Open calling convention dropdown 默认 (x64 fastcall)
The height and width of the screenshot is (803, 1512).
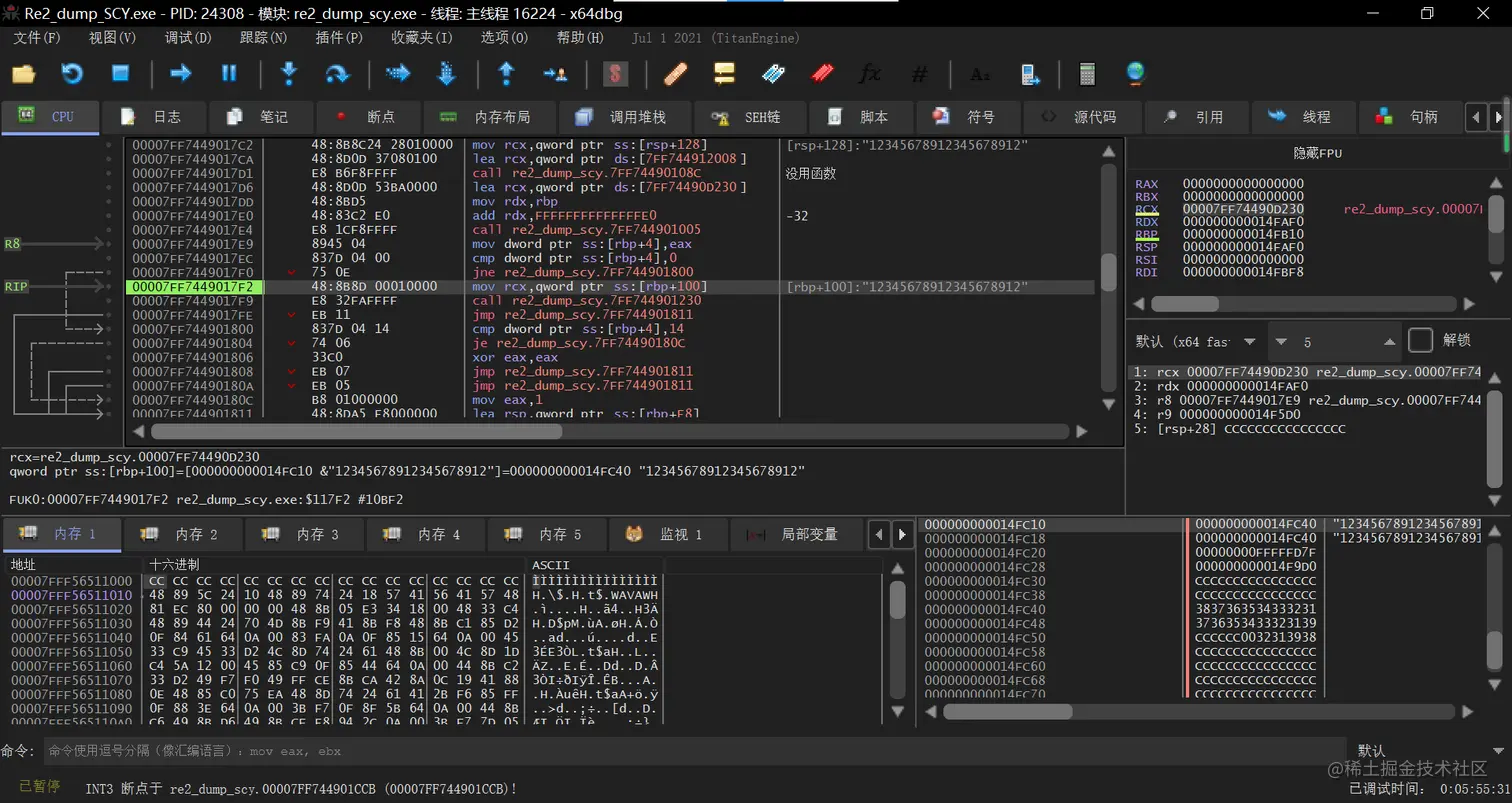tap(1196, 342)
